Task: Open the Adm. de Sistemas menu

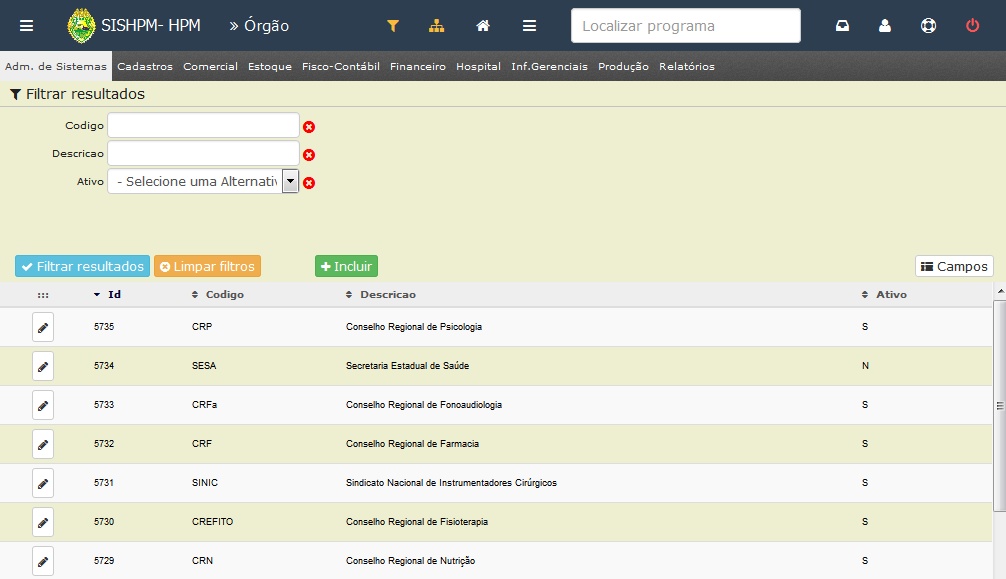Action: (x=56, y=66)
